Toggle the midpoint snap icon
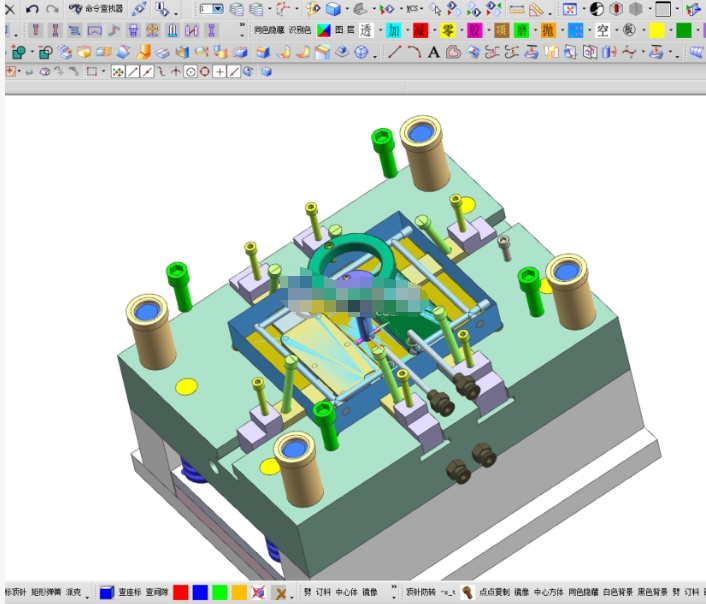 click(147, 72)
